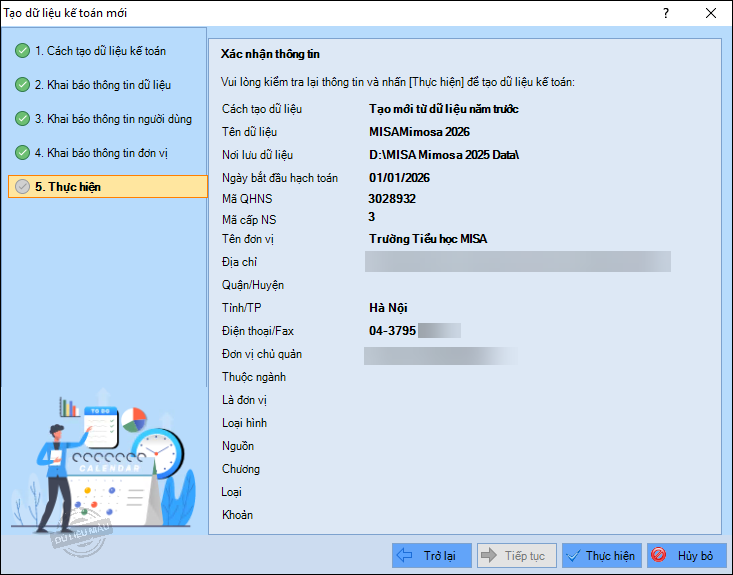Open step 1 Cách tạo dữ liệu kế toán
This screenshot has height=575, width=733.
point(100,51)
